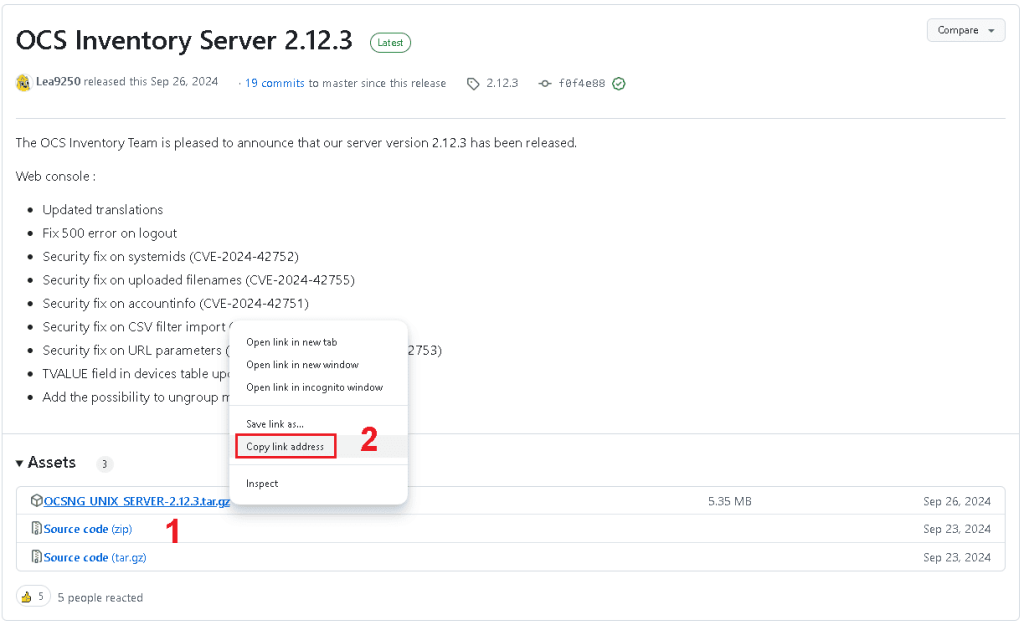Image resolution: width=1024 pixels, height=625 pixels.
Task: Click the 5 people reacted text
Action: [x=100, y=598]
